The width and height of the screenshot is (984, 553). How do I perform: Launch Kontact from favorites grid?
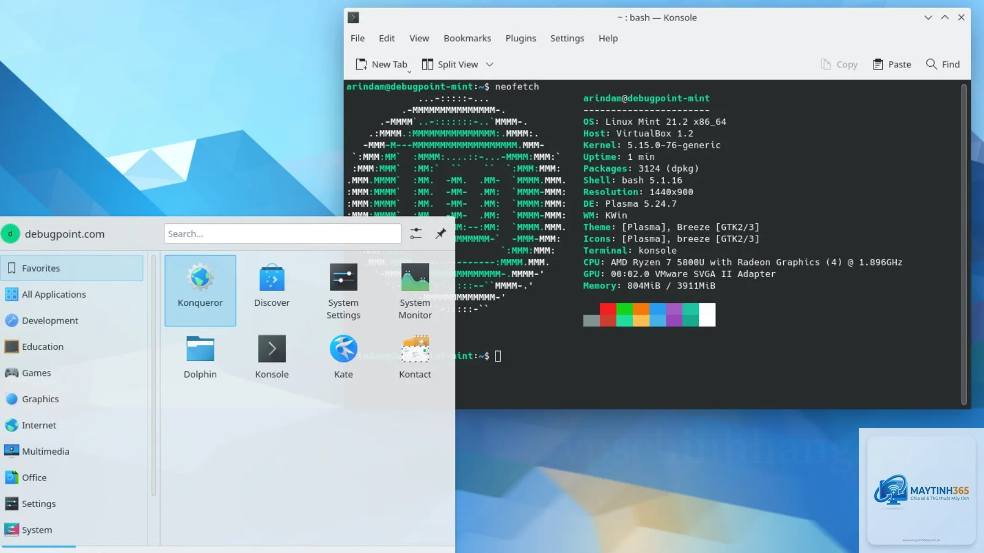(415, 349)
